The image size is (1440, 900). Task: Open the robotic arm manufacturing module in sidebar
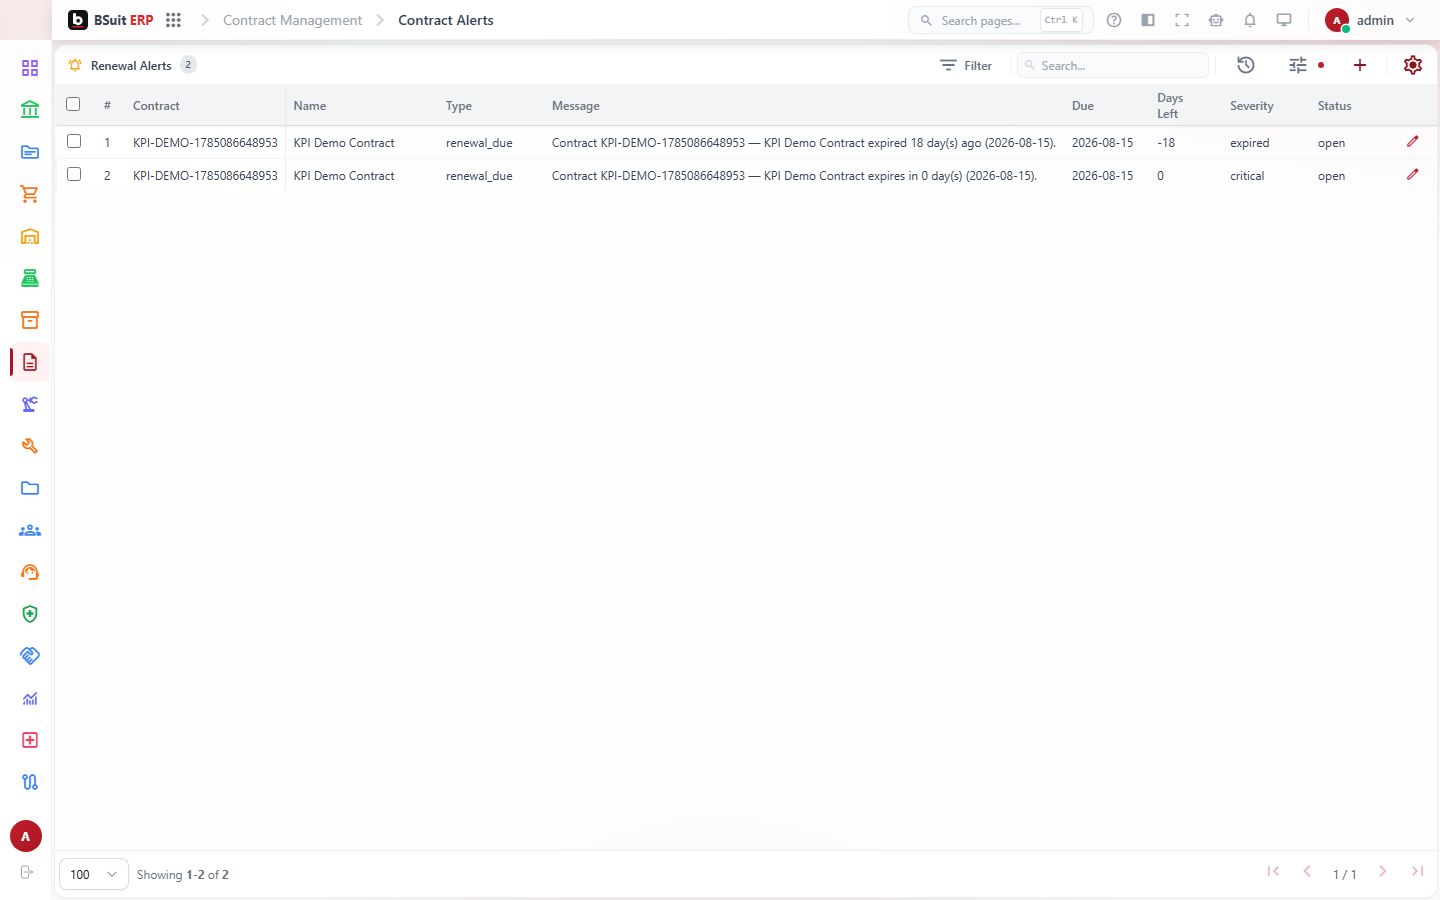pyautogui.click(x=30, y=404)
